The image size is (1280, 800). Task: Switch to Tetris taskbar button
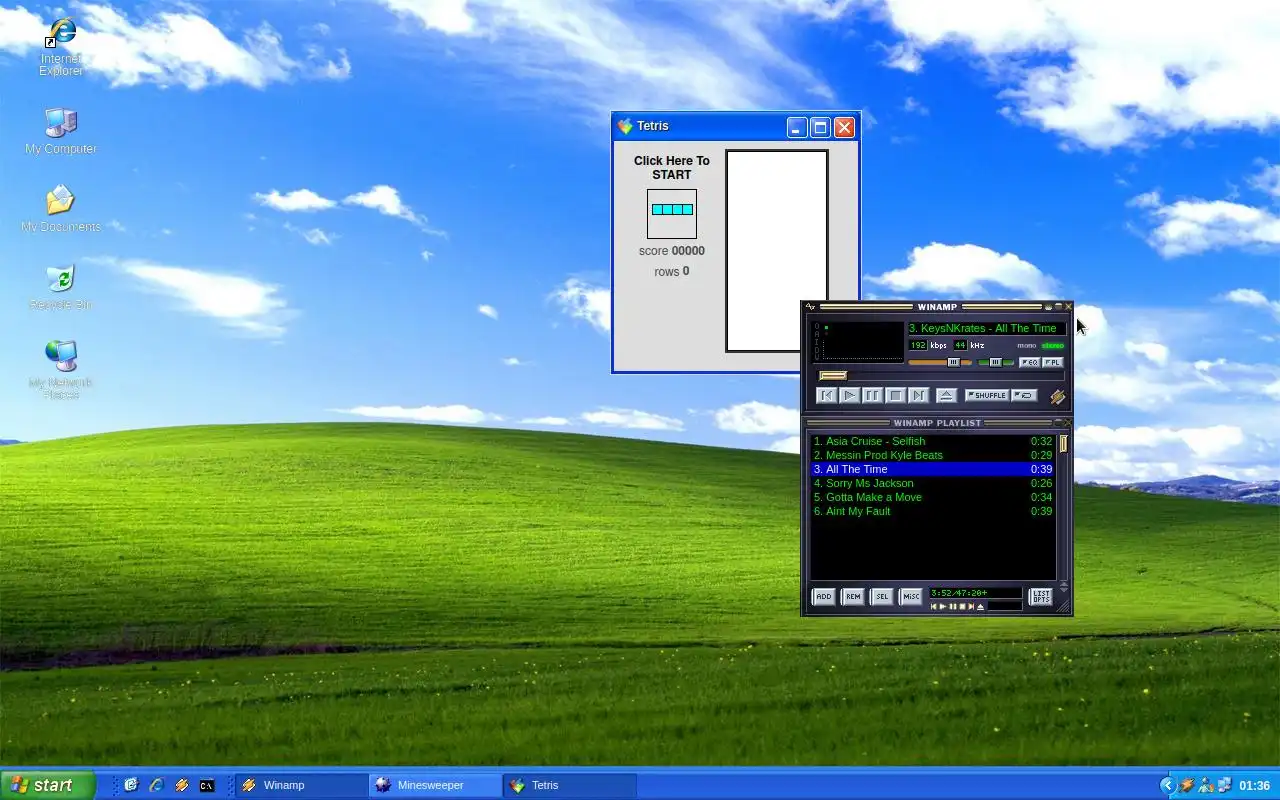[569, 785]
